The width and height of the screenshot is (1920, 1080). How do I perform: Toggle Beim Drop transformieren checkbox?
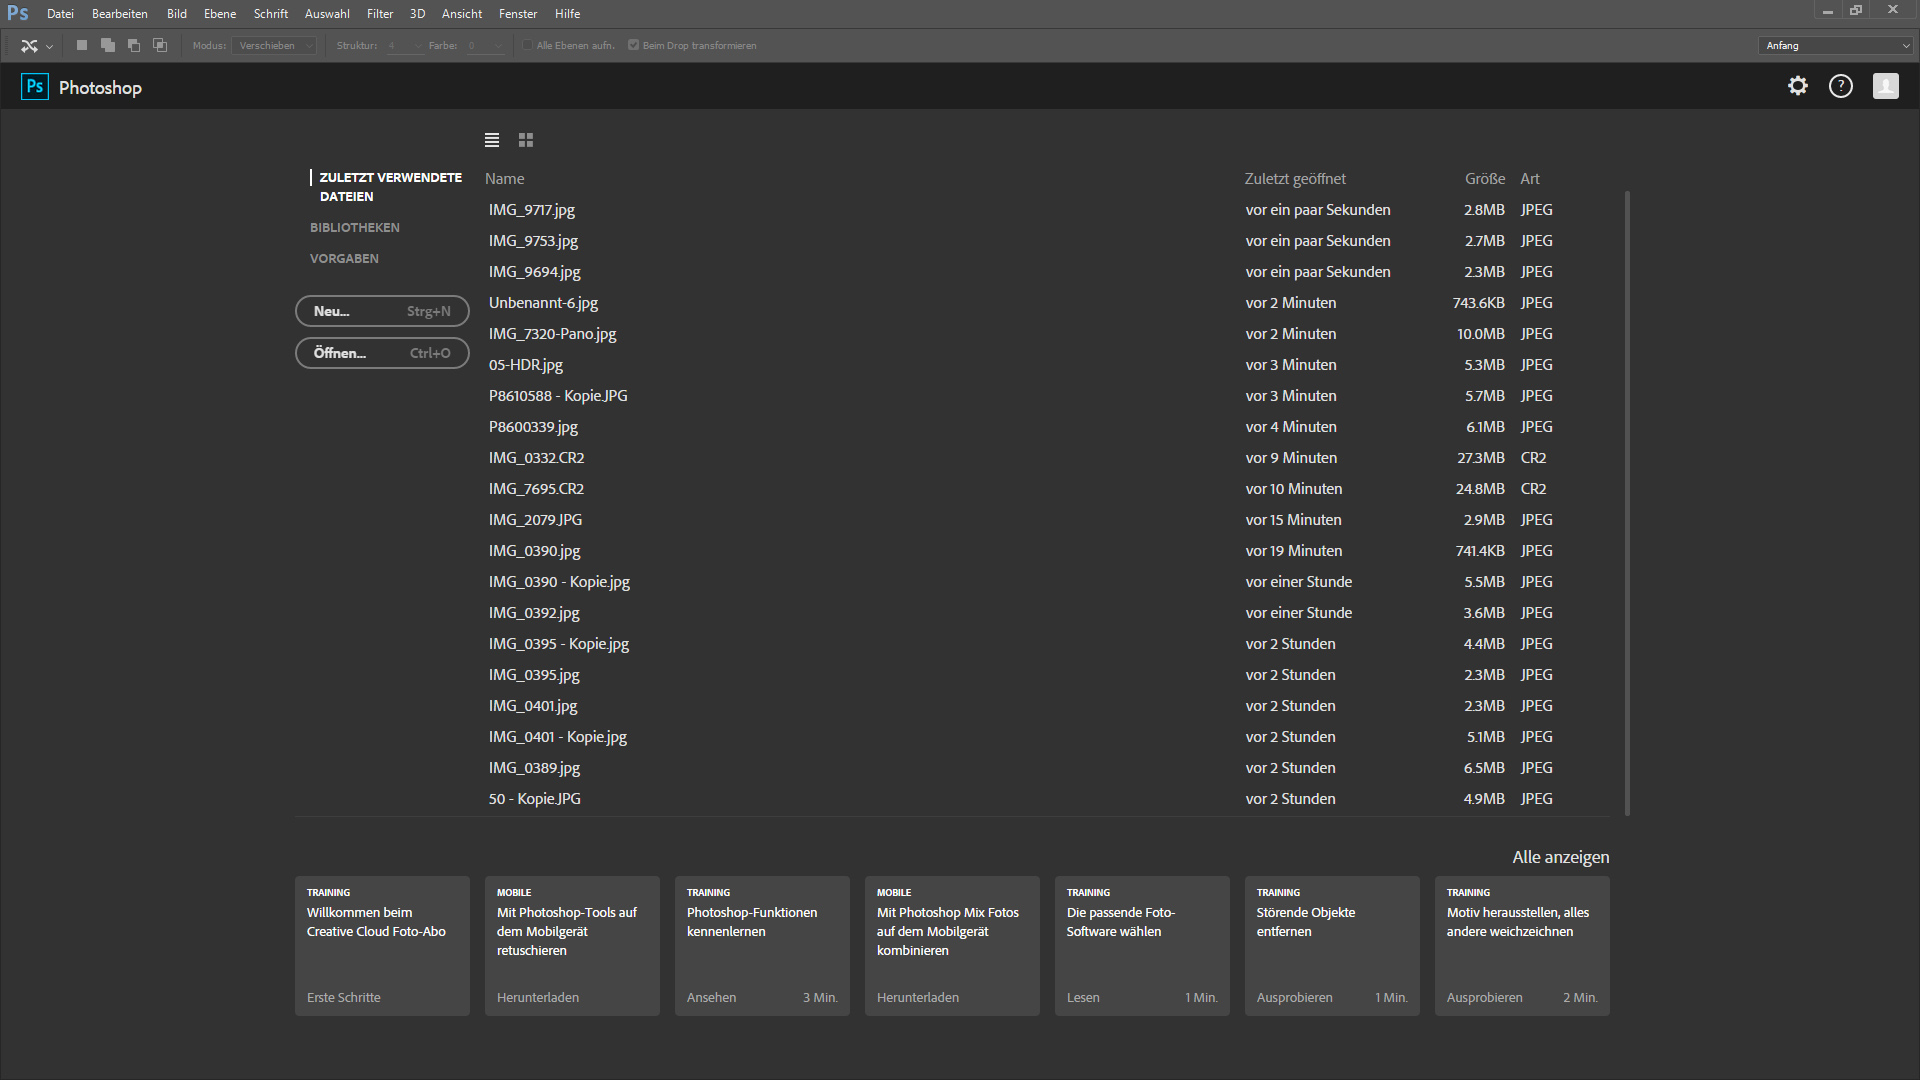coord(634,45)
